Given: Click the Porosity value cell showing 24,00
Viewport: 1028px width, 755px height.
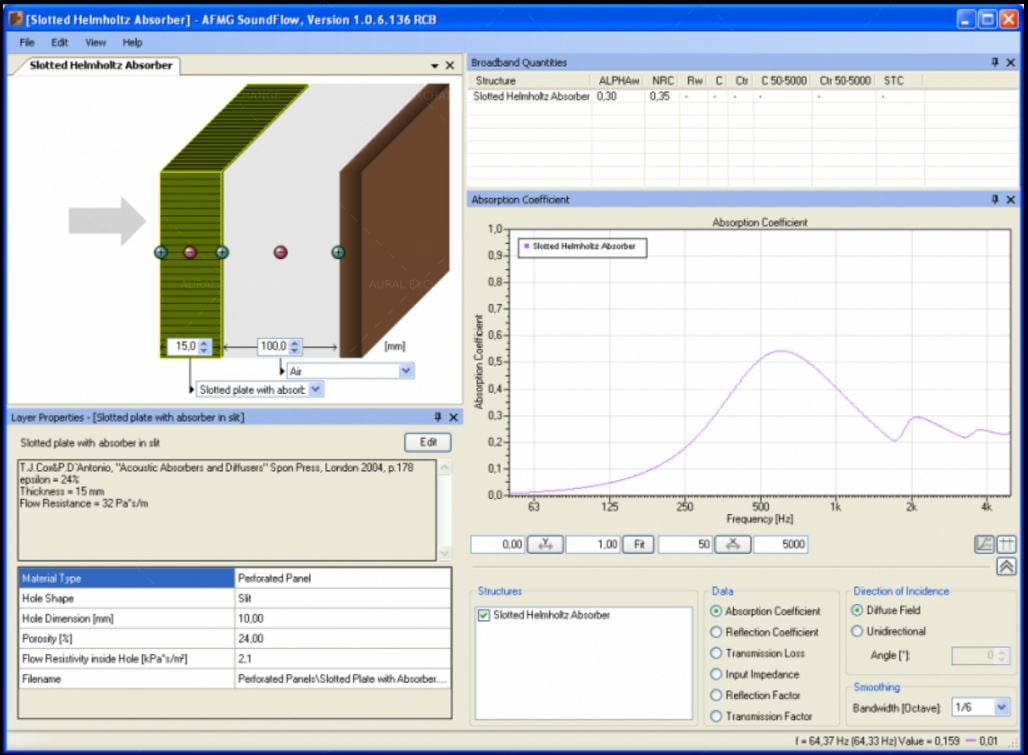Looking at the screenshot, I should 340,639.
